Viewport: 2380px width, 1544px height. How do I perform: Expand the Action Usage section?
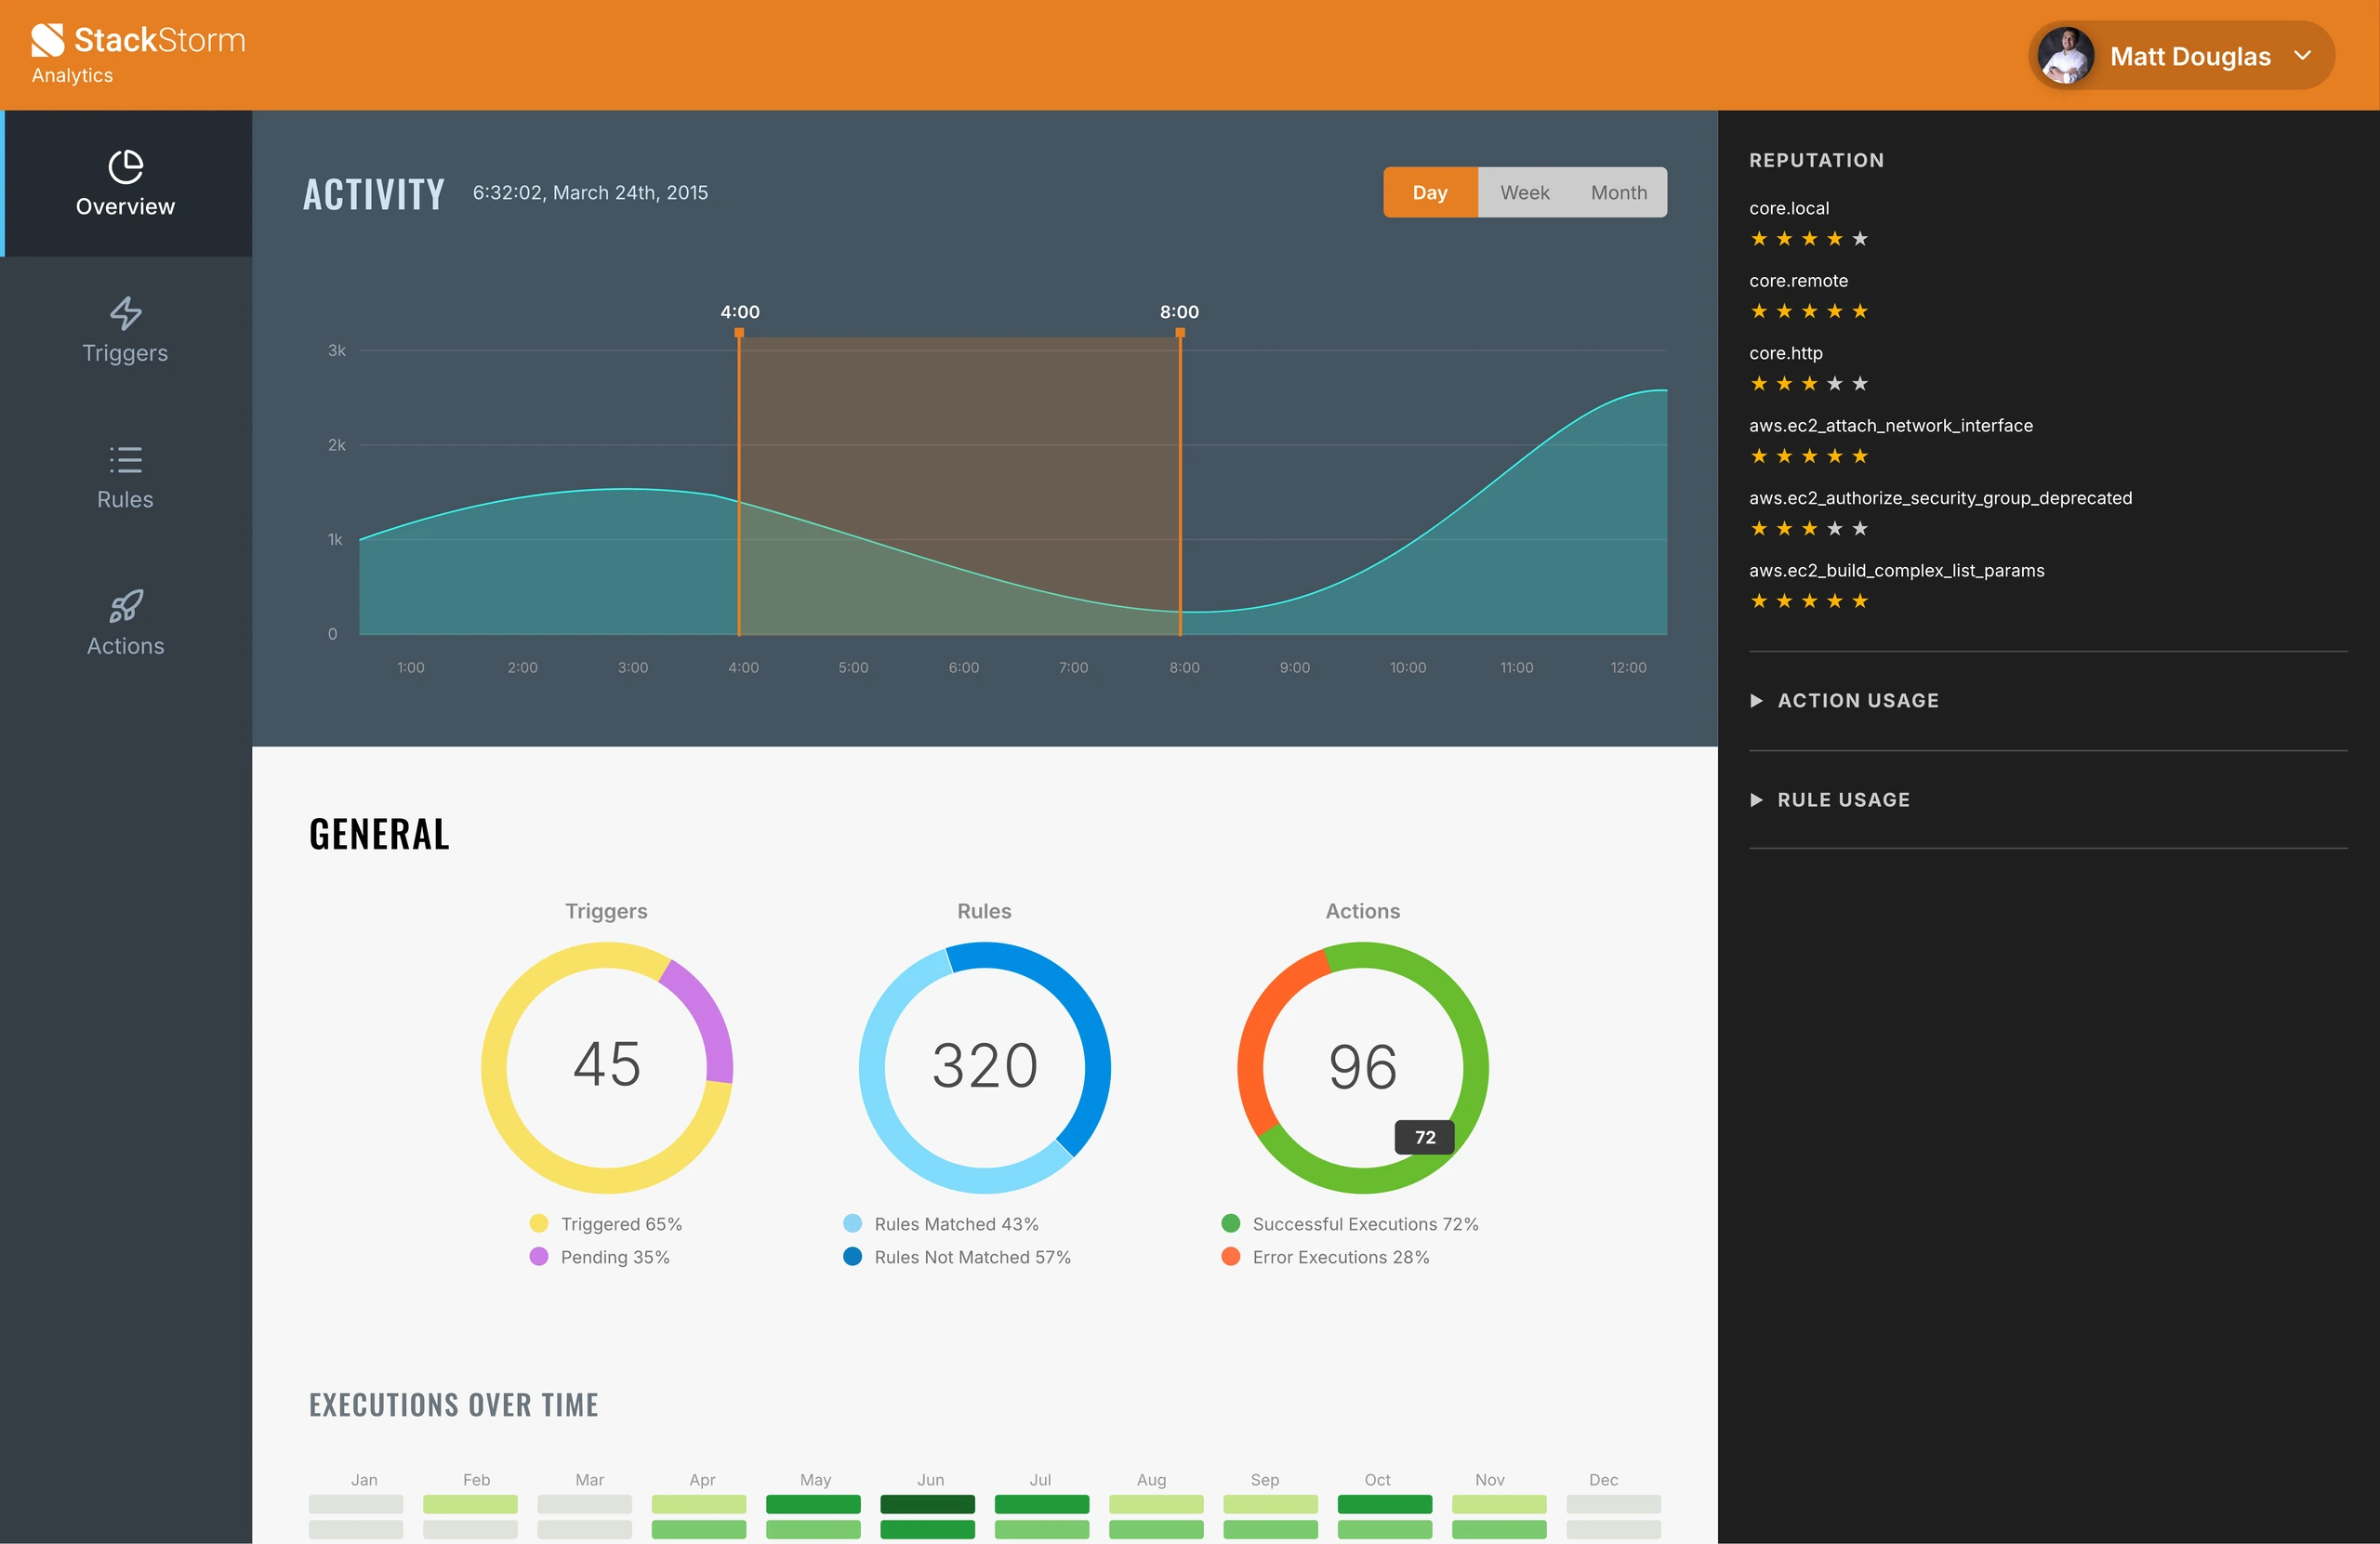1845,700
